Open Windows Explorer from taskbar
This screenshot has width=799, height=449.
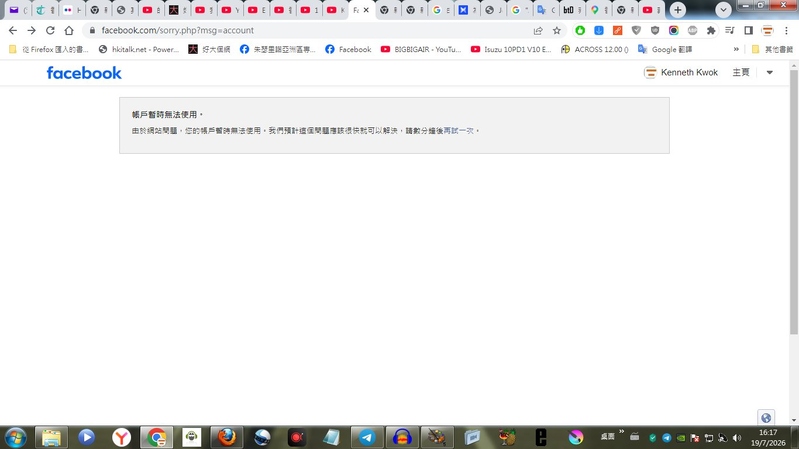51,437
